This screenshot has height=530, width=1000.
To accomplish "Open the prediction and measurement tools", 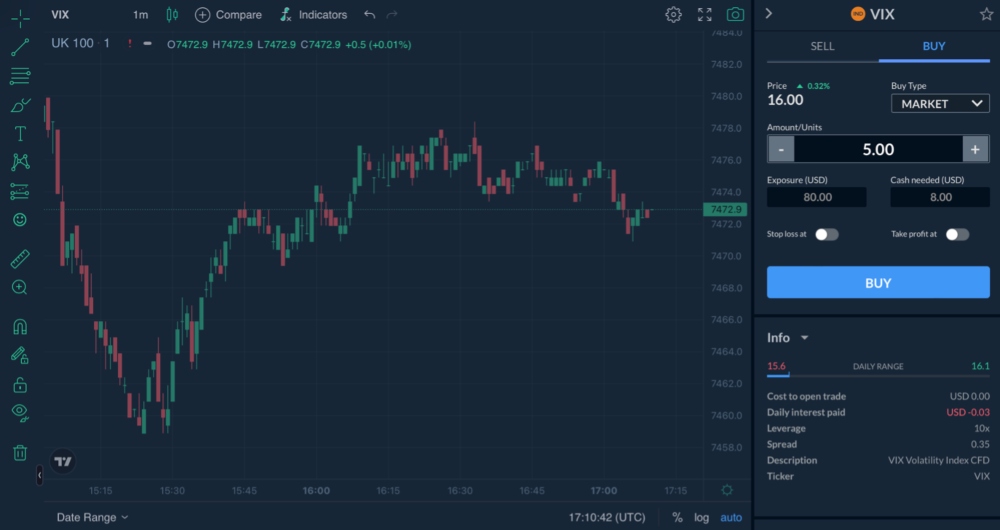I will tap(20, 191).
